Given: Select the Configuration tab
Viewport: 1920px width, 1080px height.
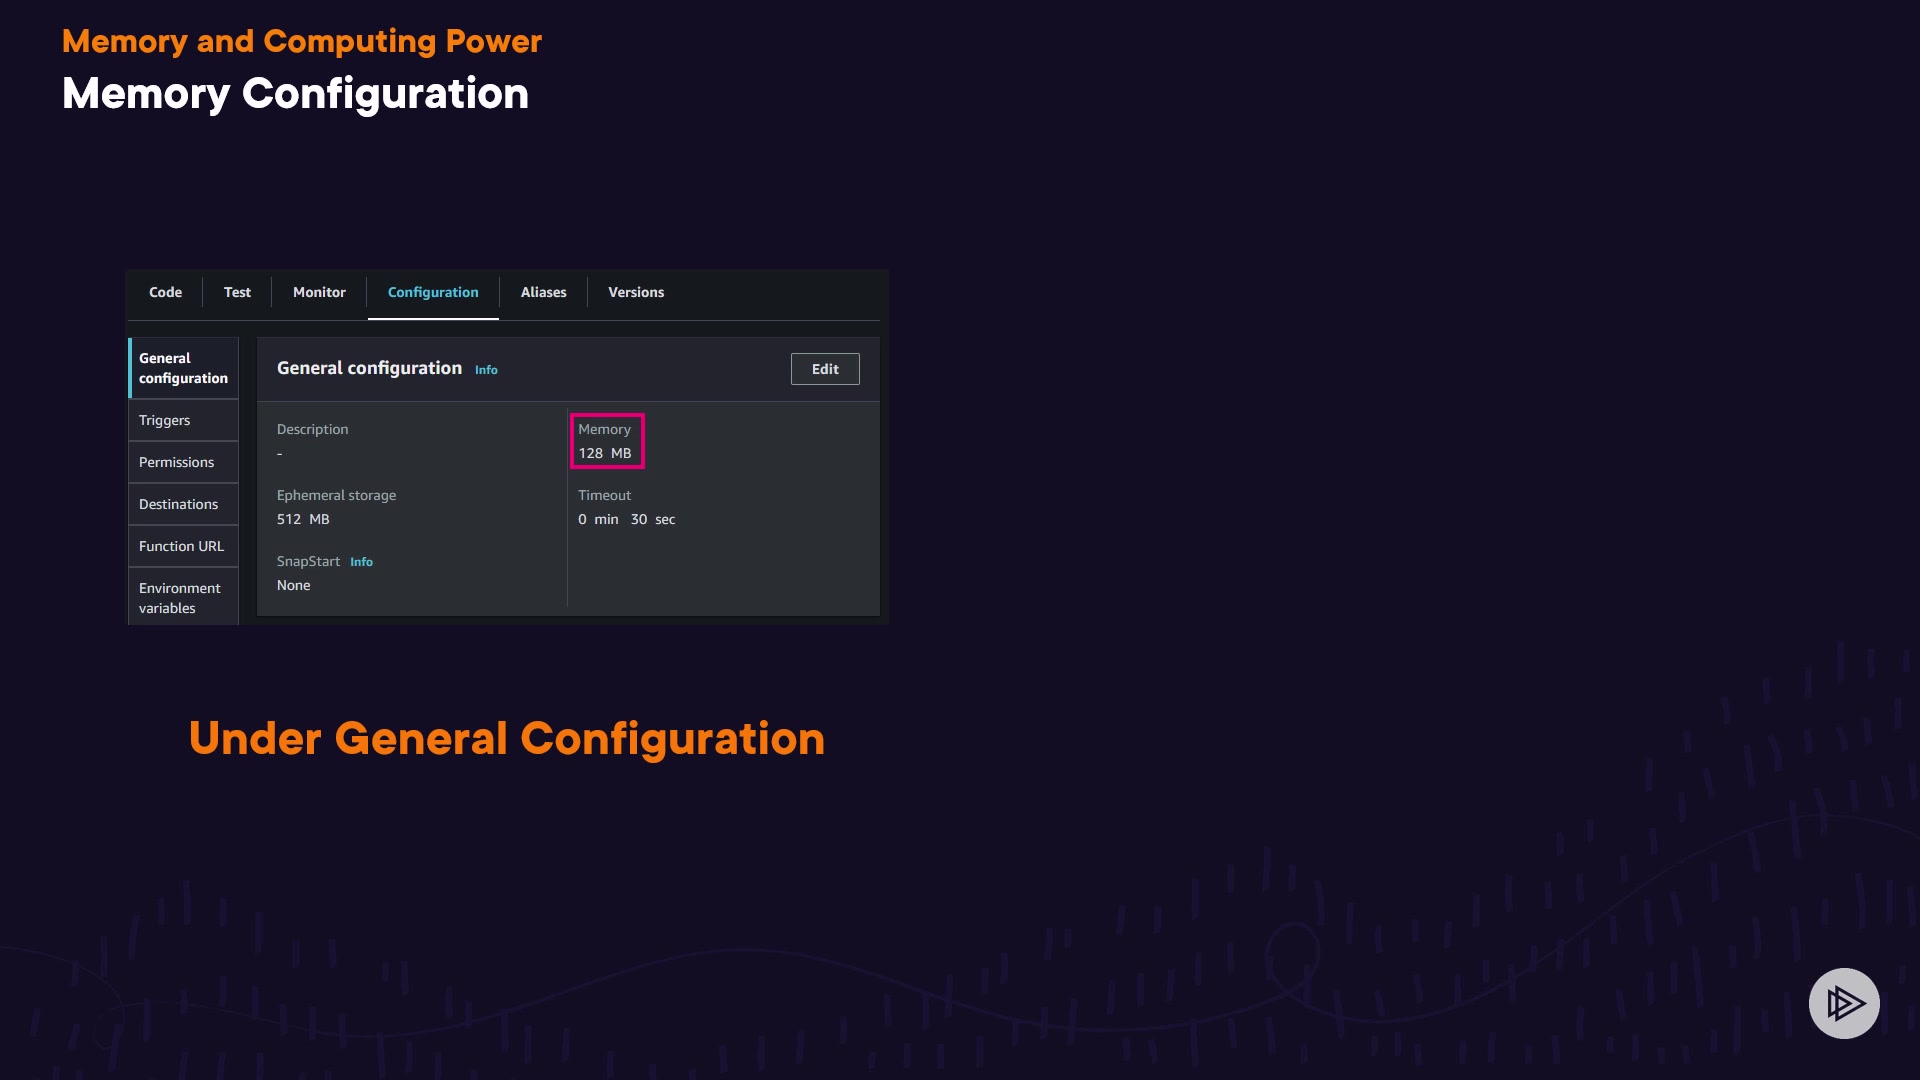Looking at the screenshot, I should point(433,292).
